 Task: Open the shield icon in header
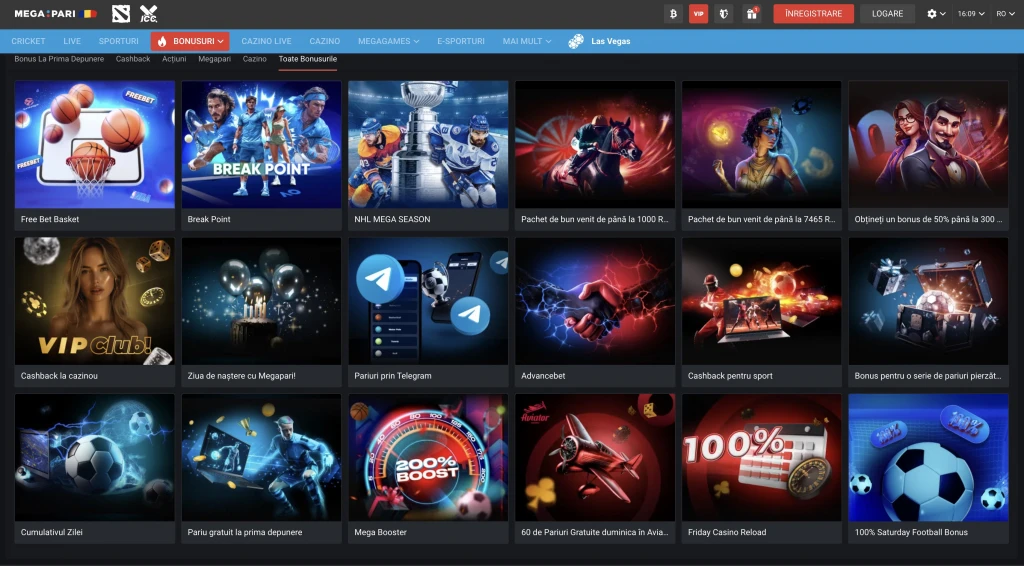pyautogui.click(x=725, y=14)
